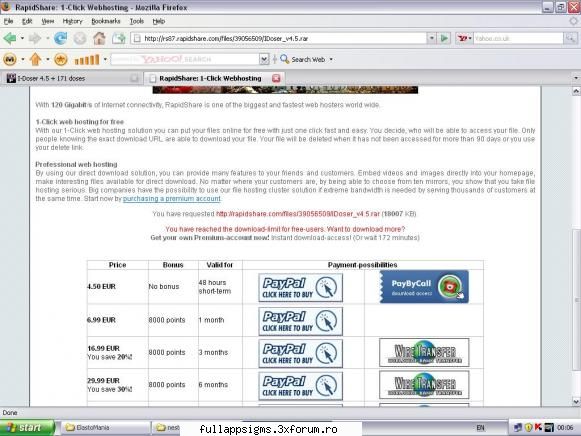The image size is (581, 436).
Task: Follow the purchasing a premium account link
Action: tap(172, 199)
